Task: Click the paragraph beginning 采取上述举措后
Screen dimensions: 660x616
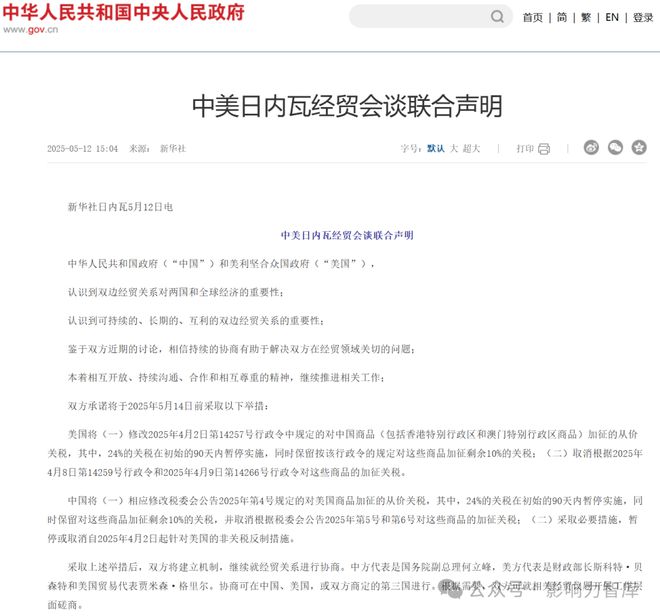Action: coord(345,586)
